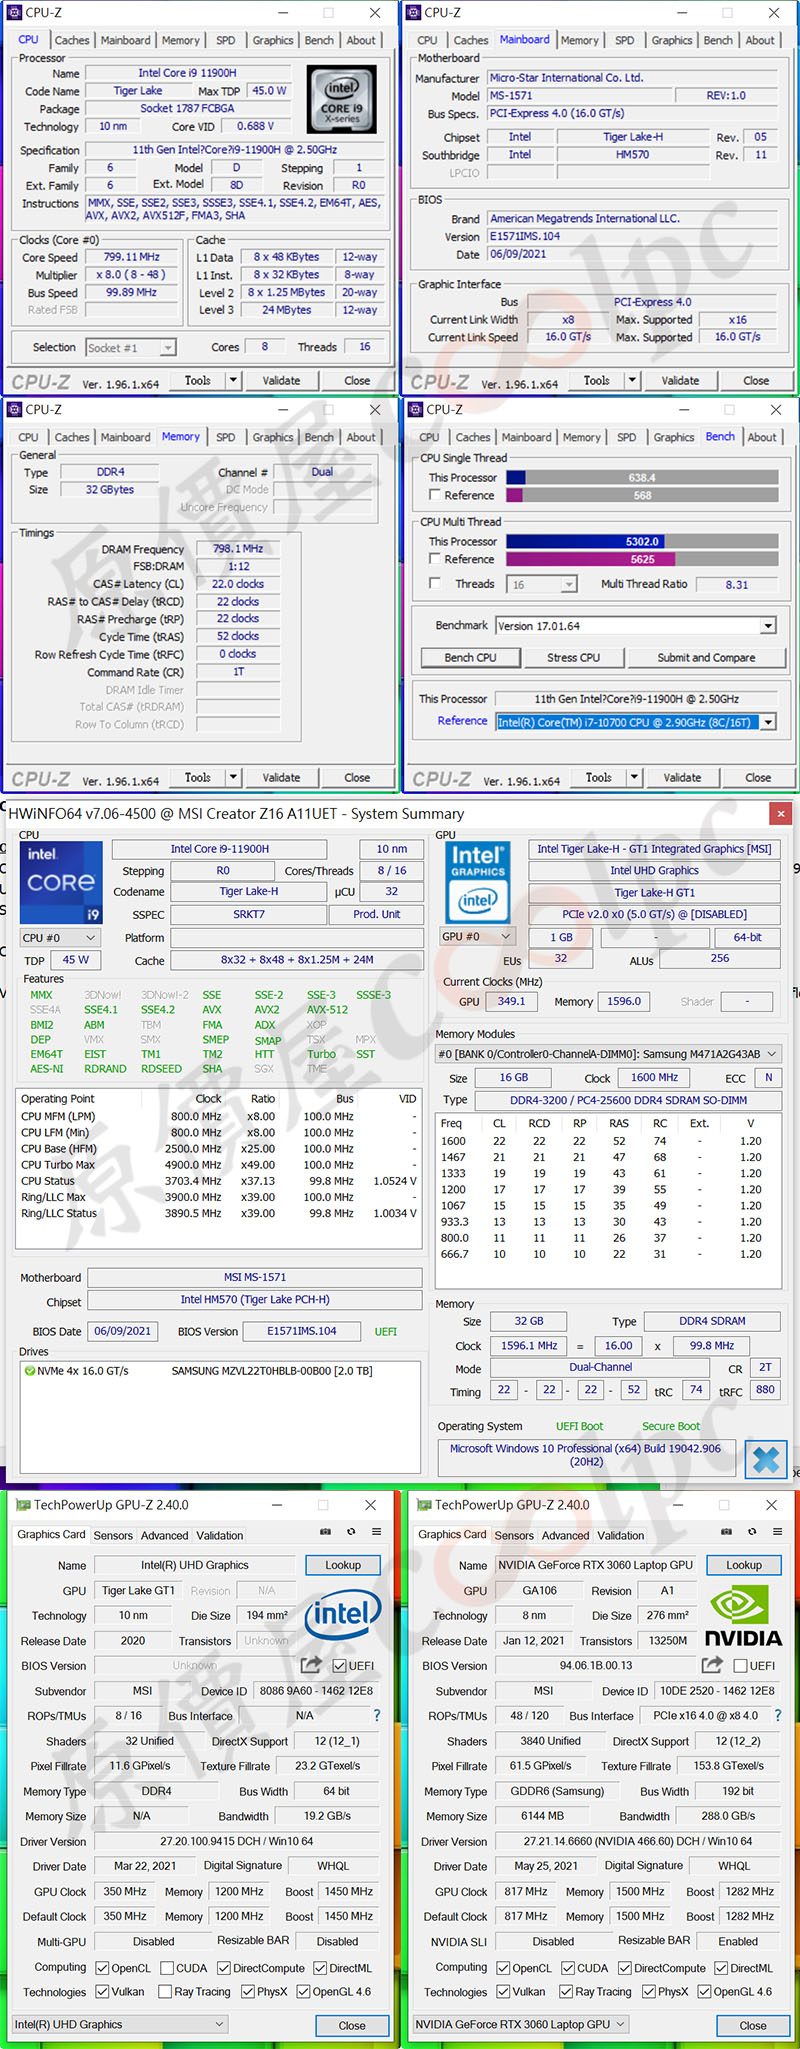This screenshot has width=800, height=2049.
Task: Open the Reference i7-10700 CPU dropdown
Action: coord(636,722)
